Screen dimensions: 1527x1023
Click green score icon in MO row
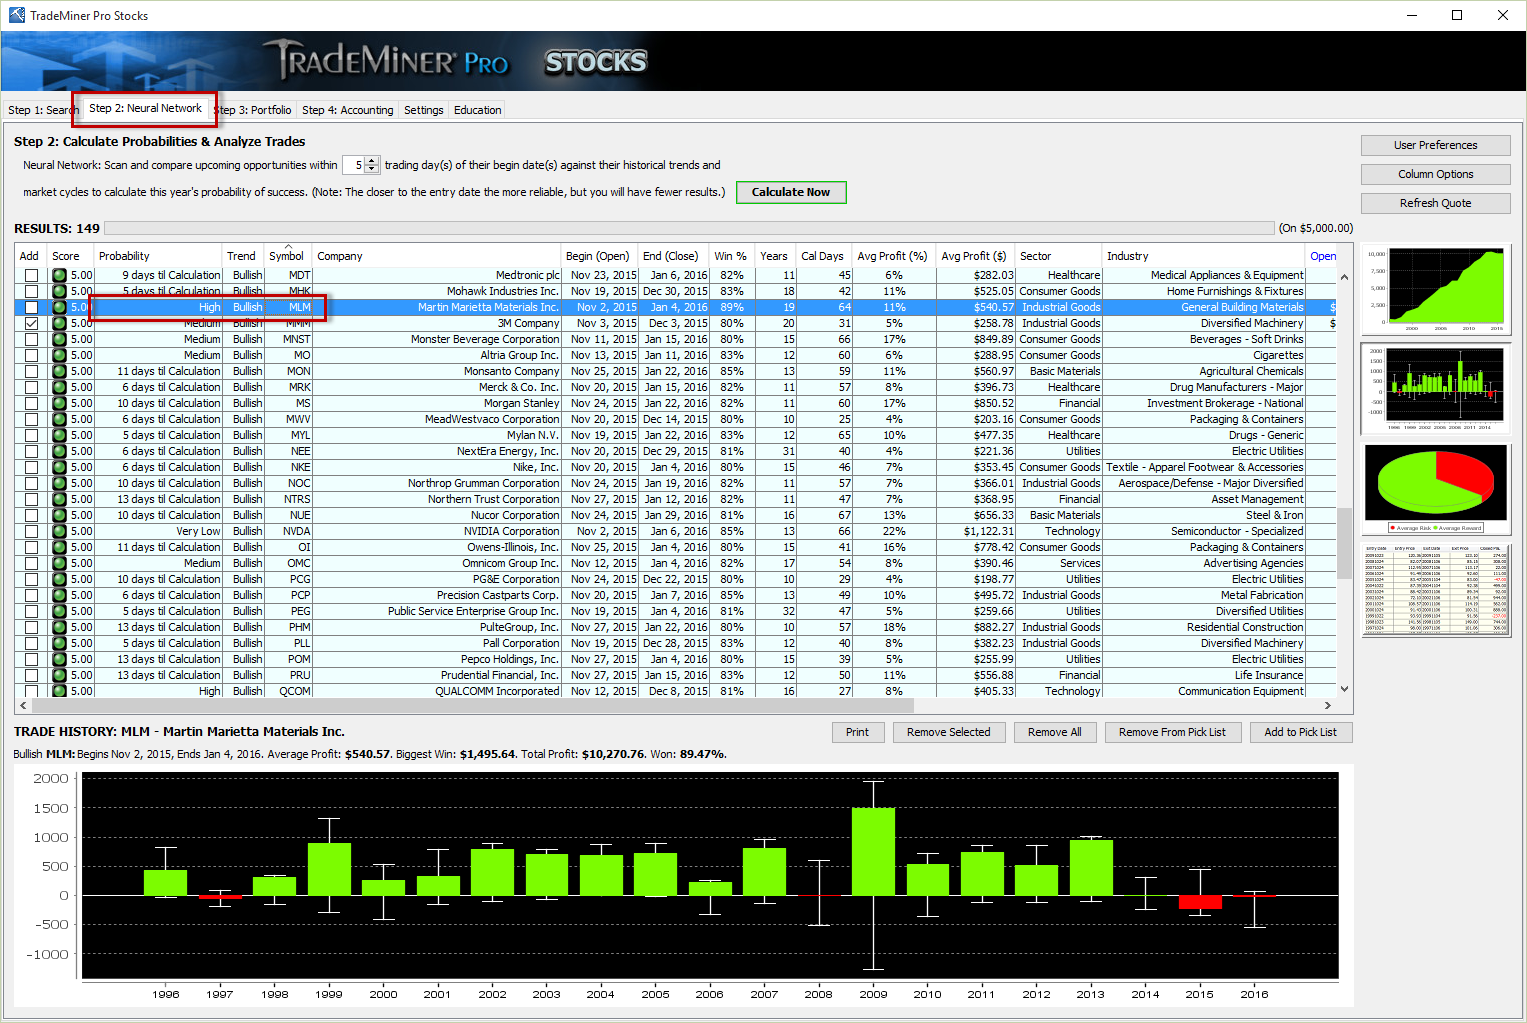(x=59, y=355)
